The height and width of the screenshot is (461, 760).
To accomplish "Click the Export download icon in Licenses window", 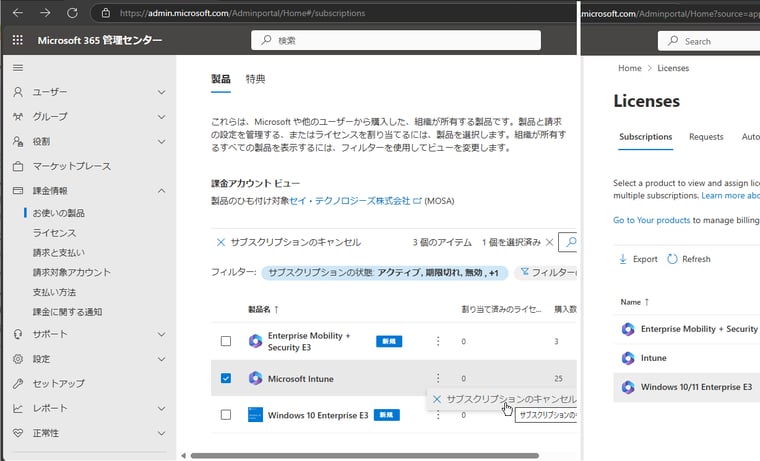I will coord(623,259).
